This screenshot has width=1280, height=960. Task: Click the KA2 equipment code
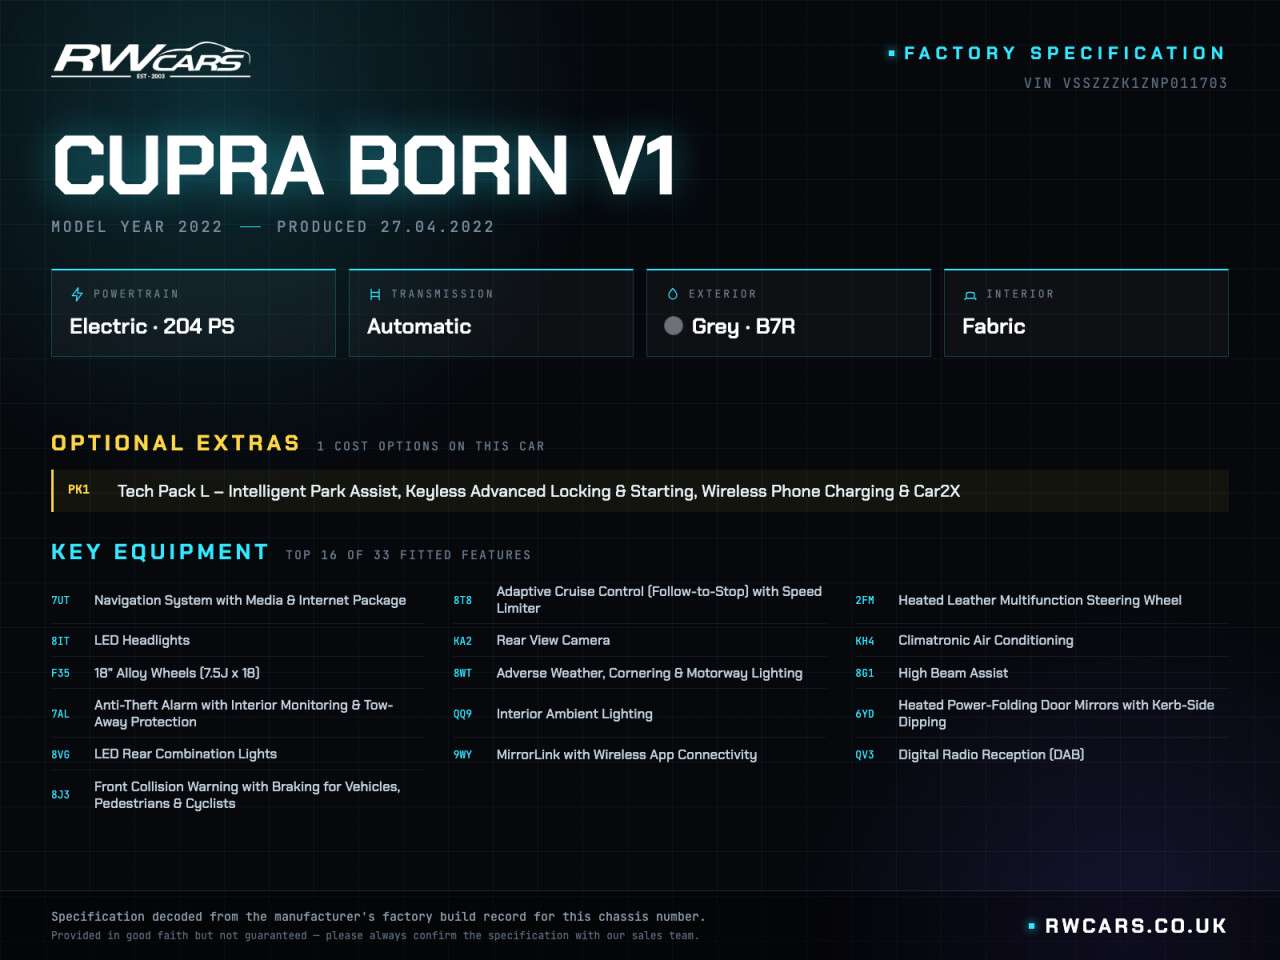coord(463,641)
